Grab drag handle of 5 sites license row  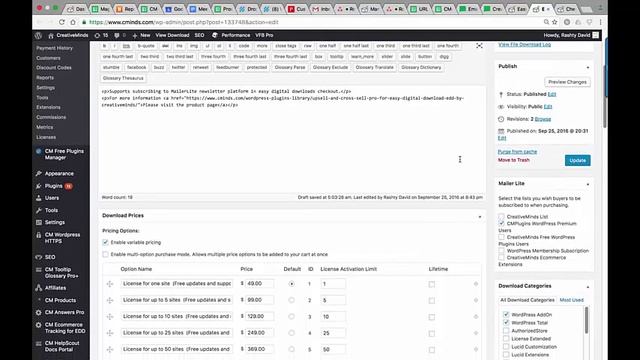tap(110, 300)
